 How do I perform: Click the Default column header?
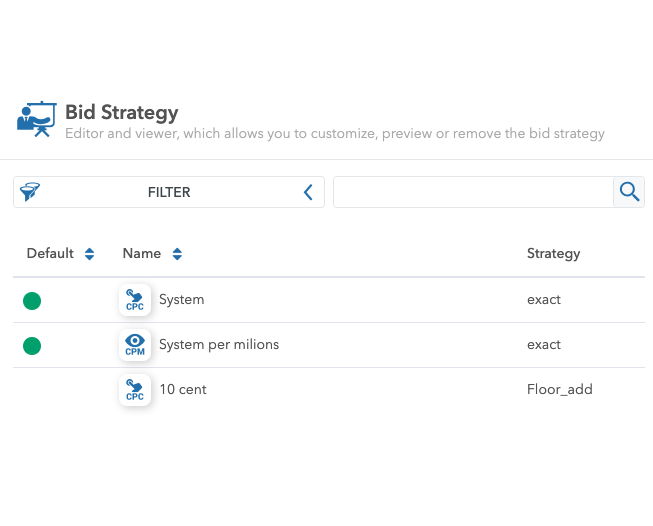tap(50, 253)
